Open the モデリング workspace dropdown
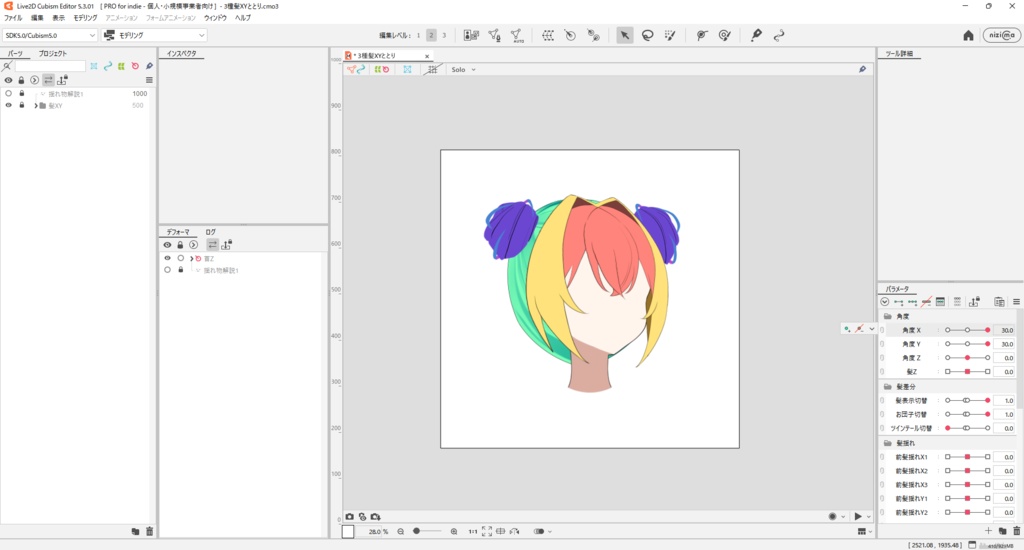Screen dimensions: 1024x550 [x=155, y=35]
